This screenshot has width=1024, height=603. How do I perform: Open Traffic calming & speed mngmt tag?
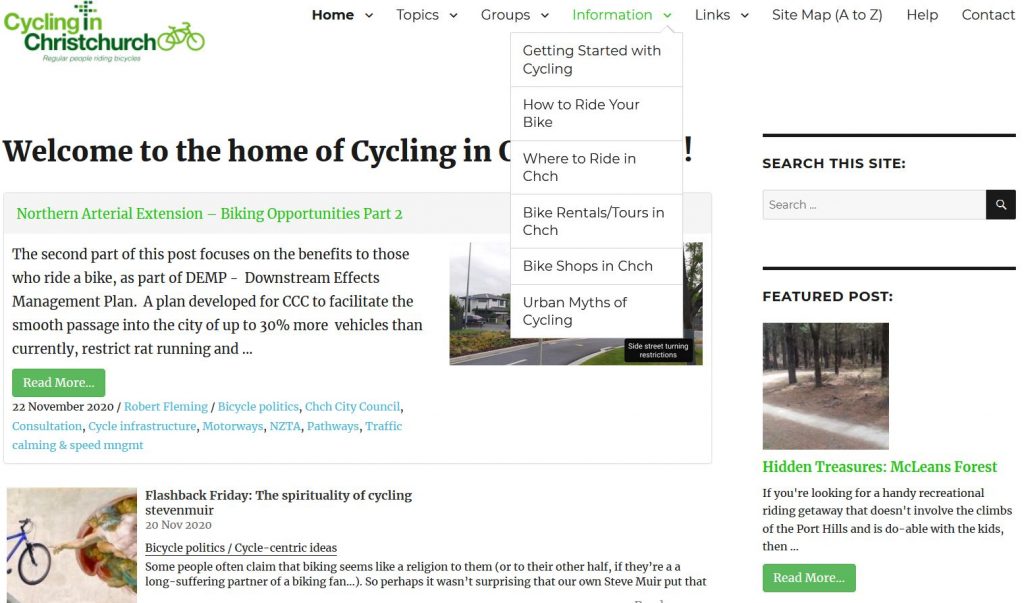point(207,436)
